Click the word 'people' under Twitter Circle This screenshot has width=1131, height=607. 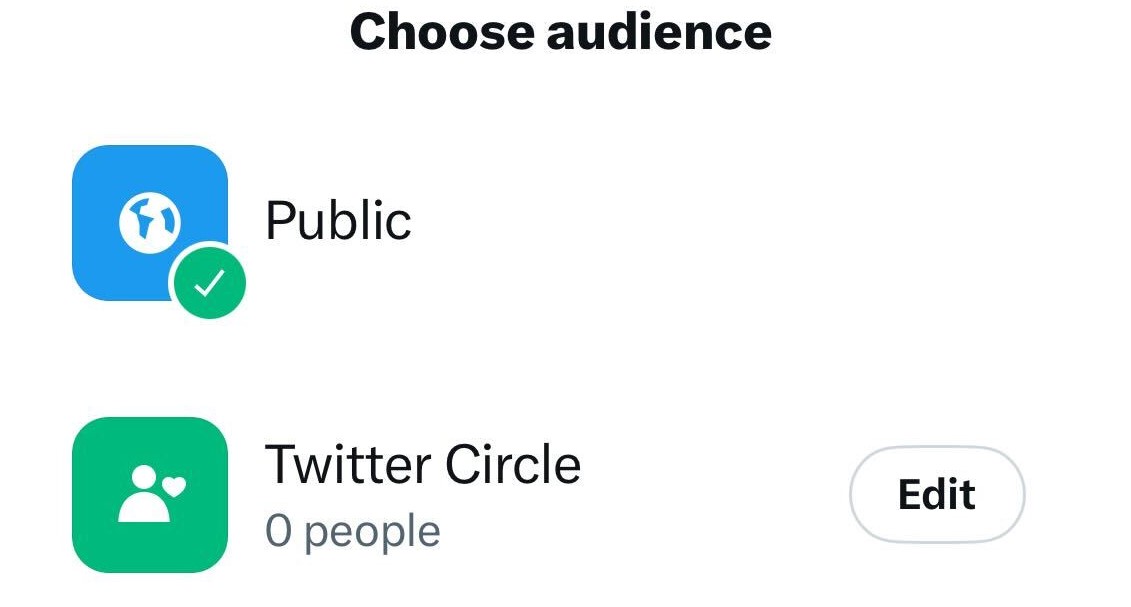click(372, 533)
